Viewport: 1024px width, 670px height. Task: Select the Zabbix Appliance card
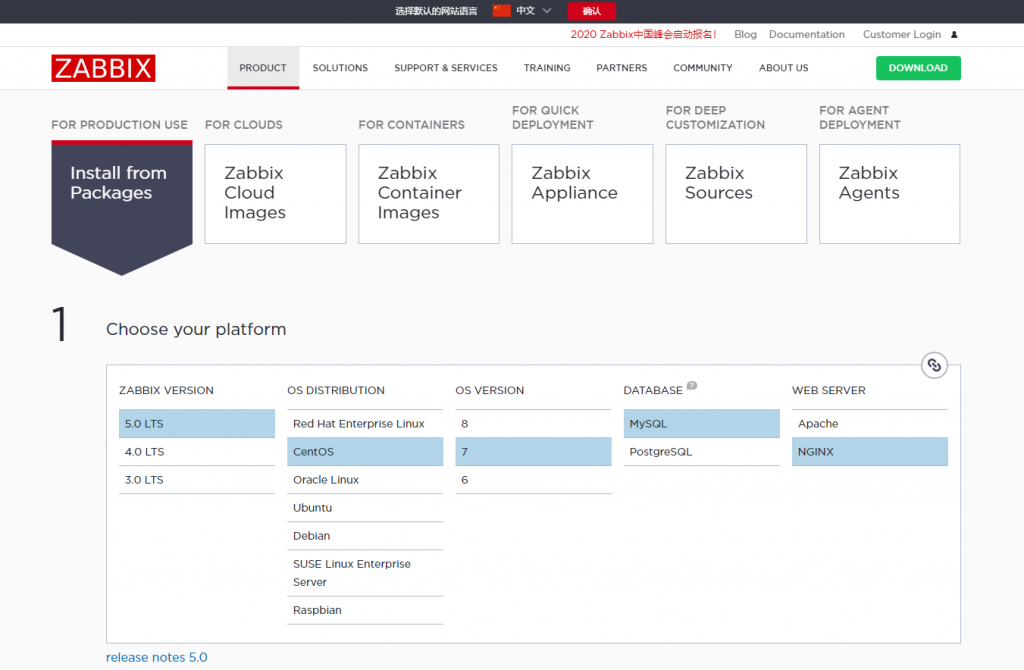click(x=583, y=194)
